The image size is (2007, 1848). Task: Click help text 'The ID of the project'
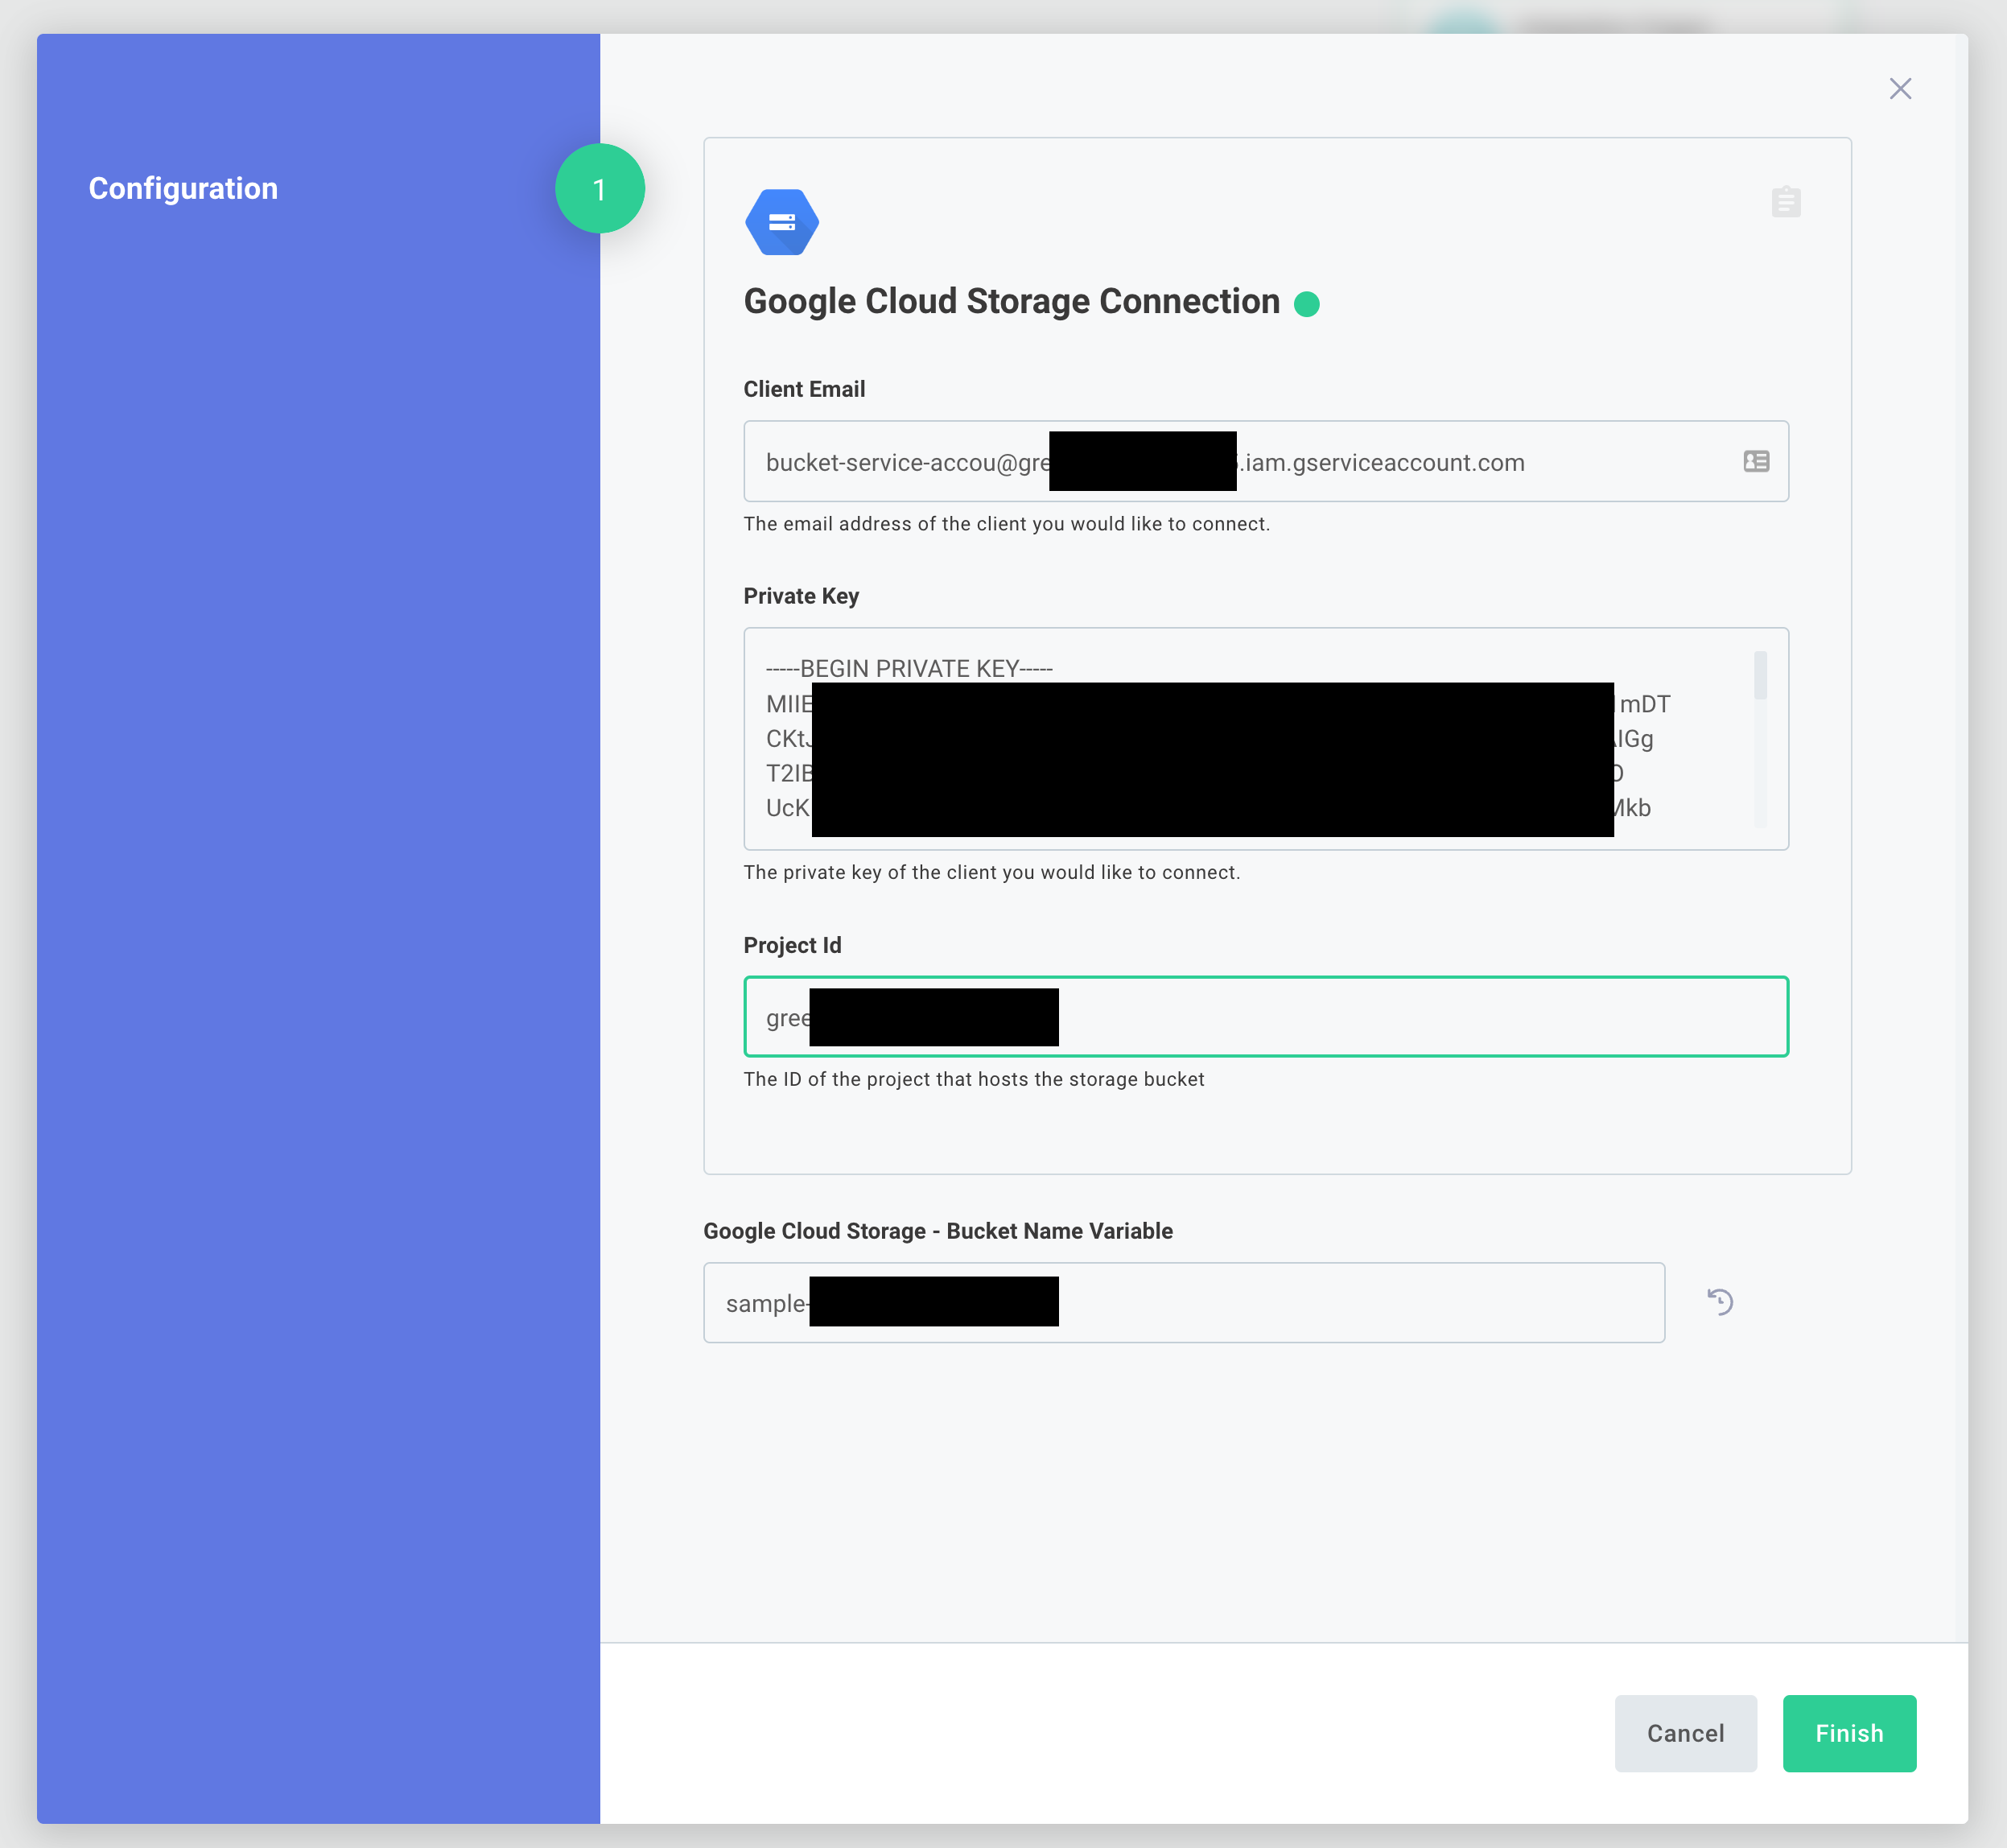click(x=974, y=1079)
